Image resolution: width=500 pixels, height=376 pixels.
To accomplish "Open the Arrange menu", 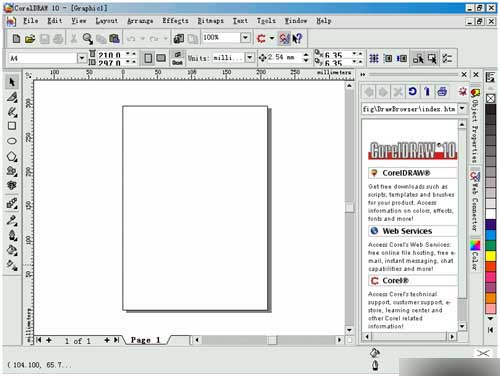I will tap(140, 21).
